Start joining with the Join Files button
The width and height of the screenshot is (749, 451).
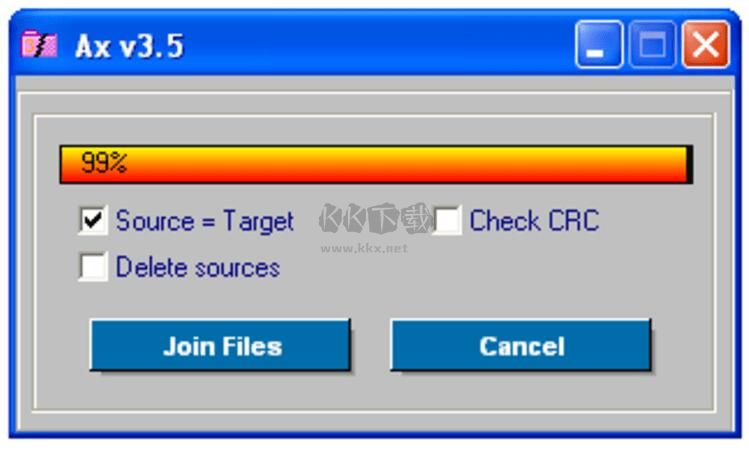[221, 345]
